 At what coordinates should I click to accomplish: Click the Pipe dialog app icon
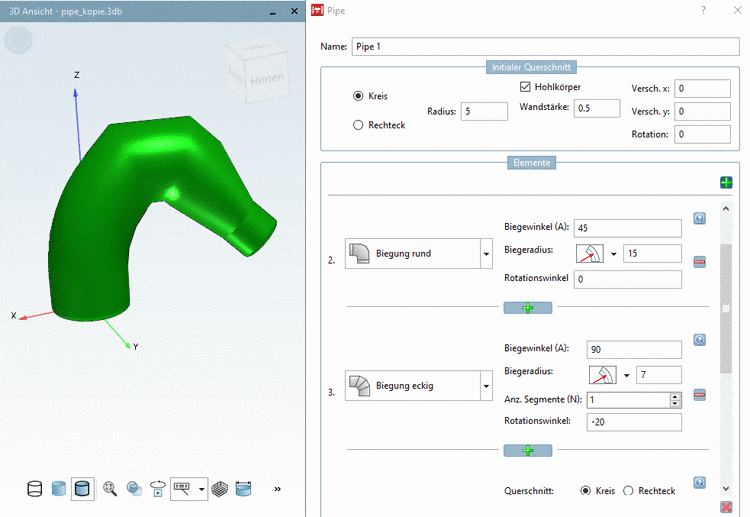317,10
